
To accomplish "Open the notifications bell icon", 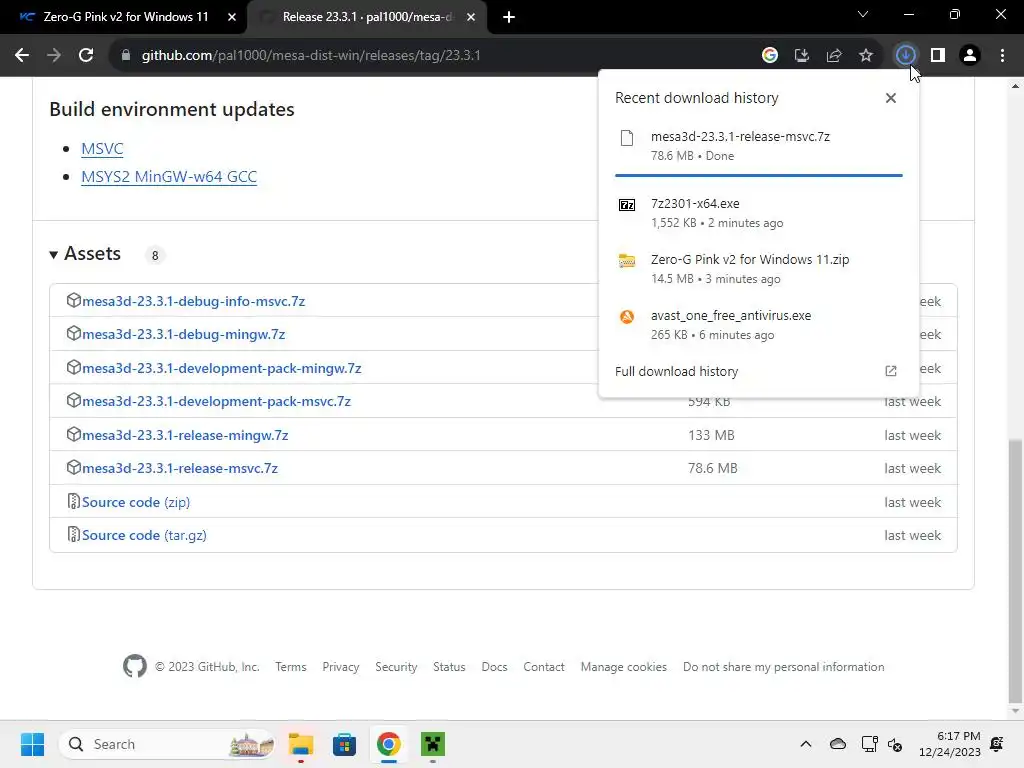I will (997, 744).
